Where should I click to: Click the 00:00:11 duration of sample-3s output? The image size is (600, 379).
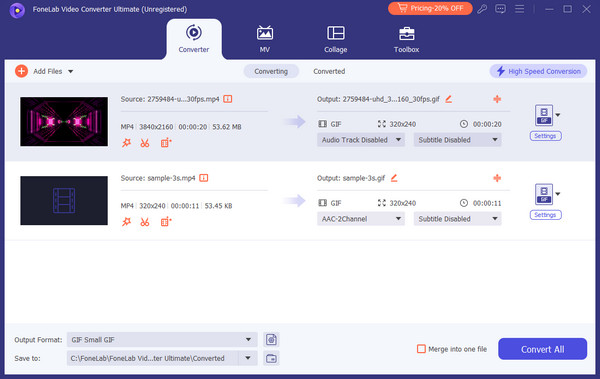point(487,203)
